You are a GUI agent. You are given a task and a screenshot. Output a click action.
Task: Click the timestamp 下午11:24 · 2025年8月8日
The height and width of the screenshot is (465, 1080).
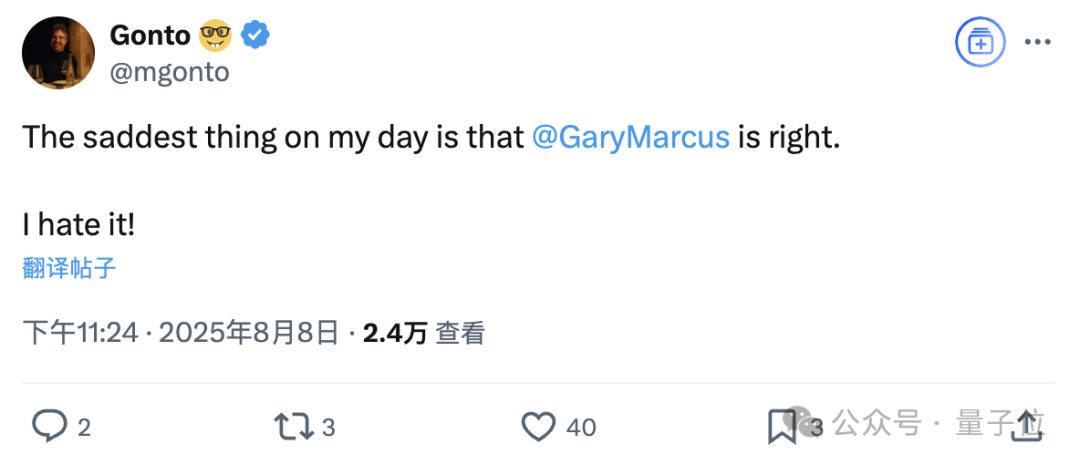(180, 333)
